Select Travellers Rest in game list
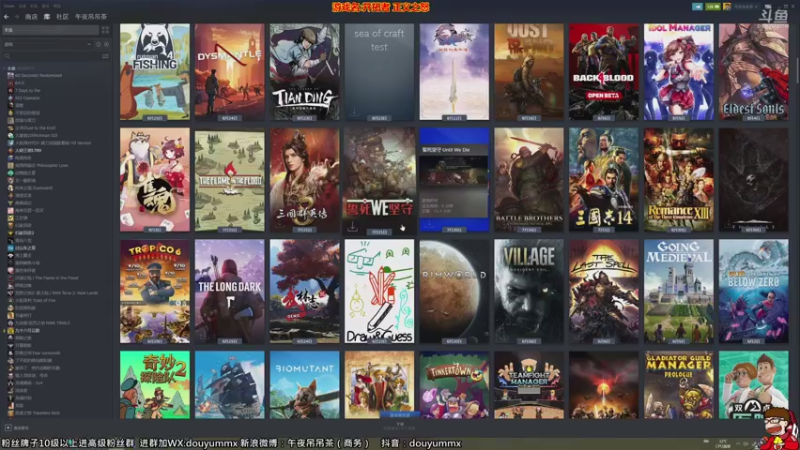Image resolution: width=800 pixels, height=450 pixels. coord(33,413)
